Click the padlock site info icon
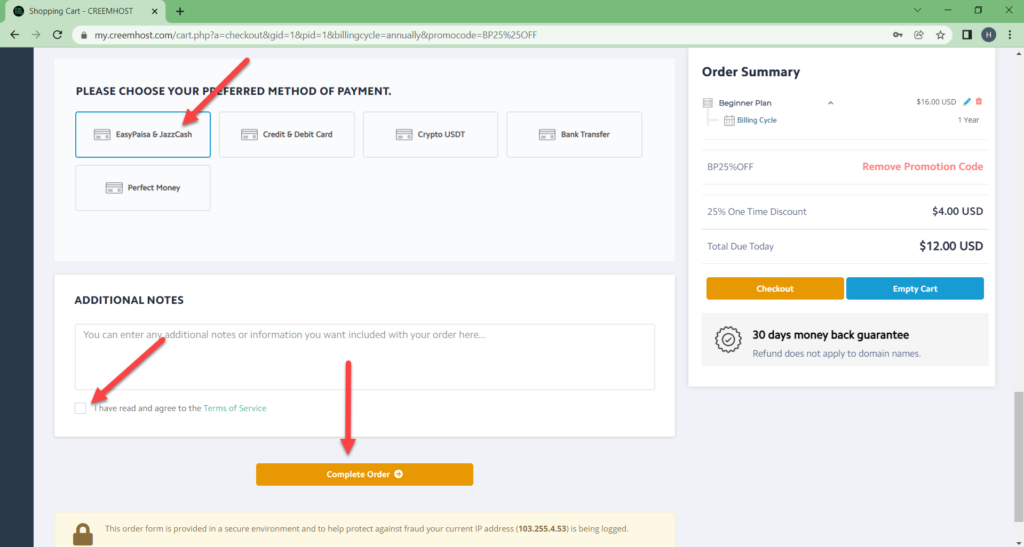The width and height of the screenshot is (1024, 547). pyautogui.click(x=84, y=35)
